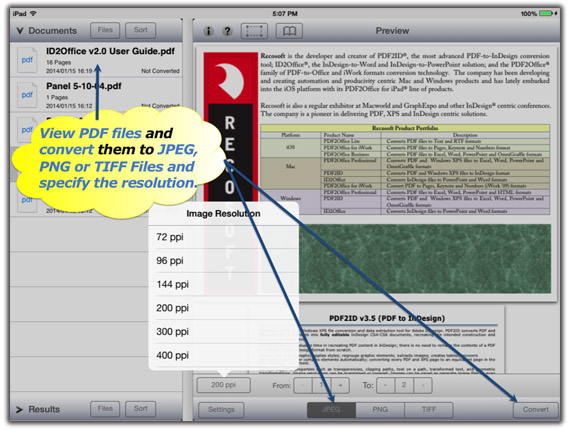The image size is (570, 430).
Task: Open the help question mark icon
Action: pos(228,31)
